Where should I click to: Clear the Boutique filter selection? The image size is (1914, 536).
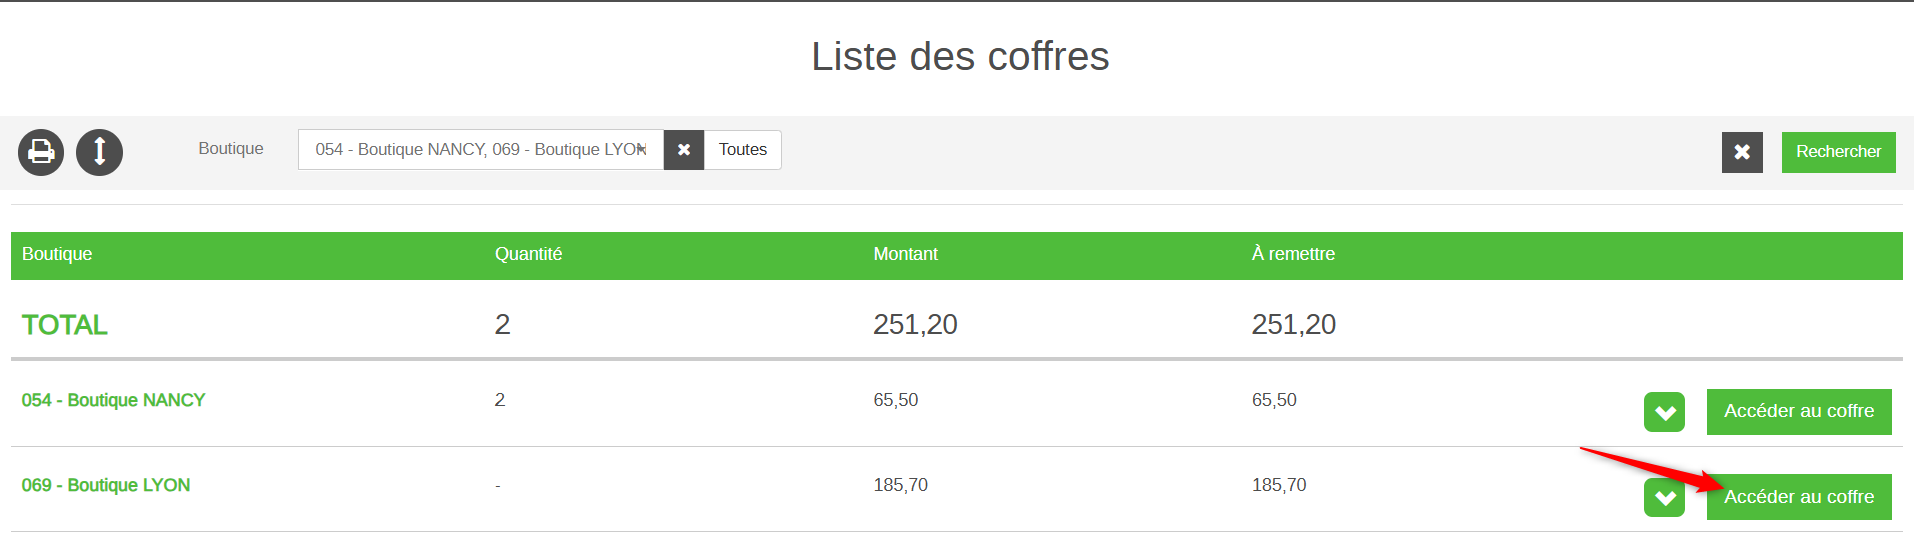[684, 150]
